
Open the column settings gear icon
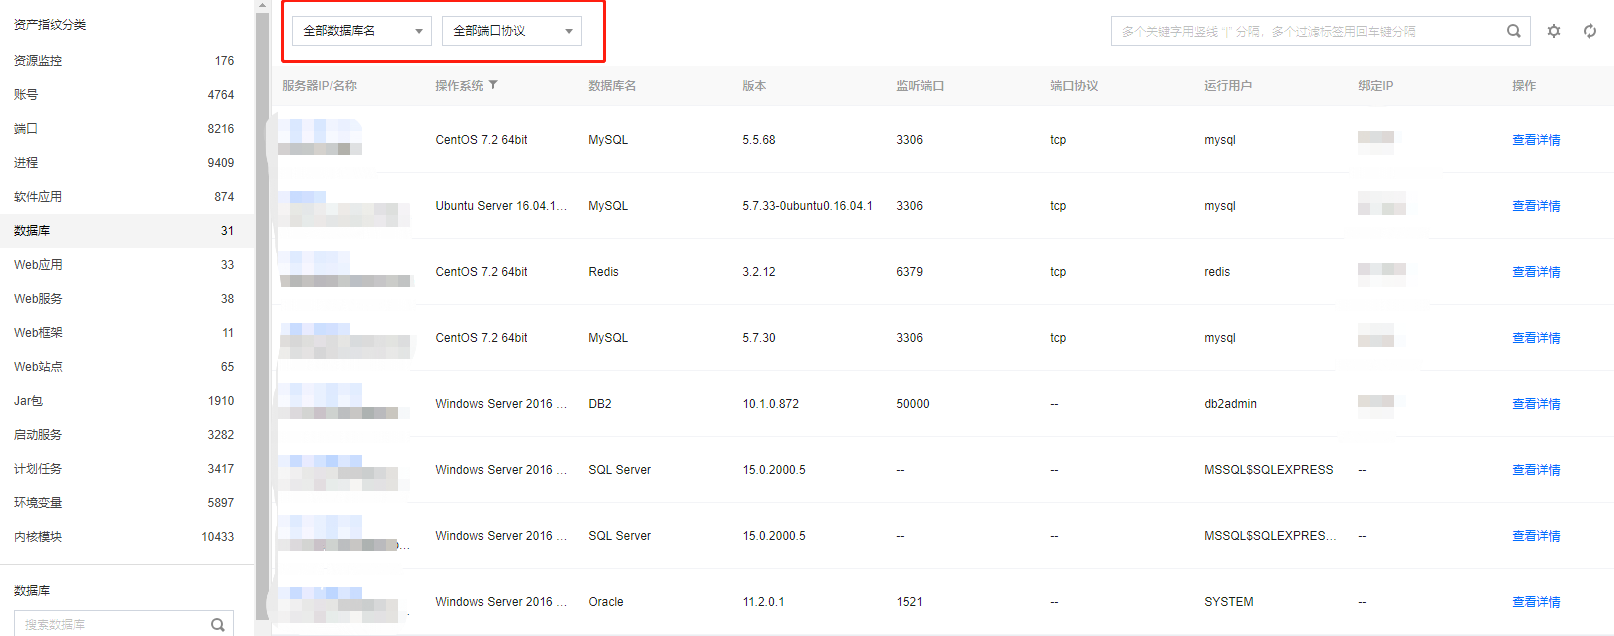pos(1553,31)
